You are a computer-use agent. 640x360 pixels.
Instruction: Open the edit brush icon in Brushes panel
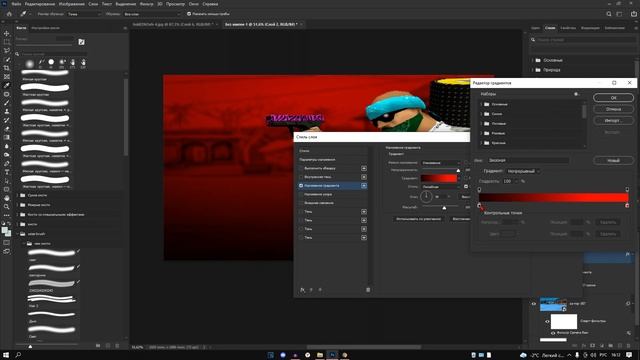click(82, 42)
